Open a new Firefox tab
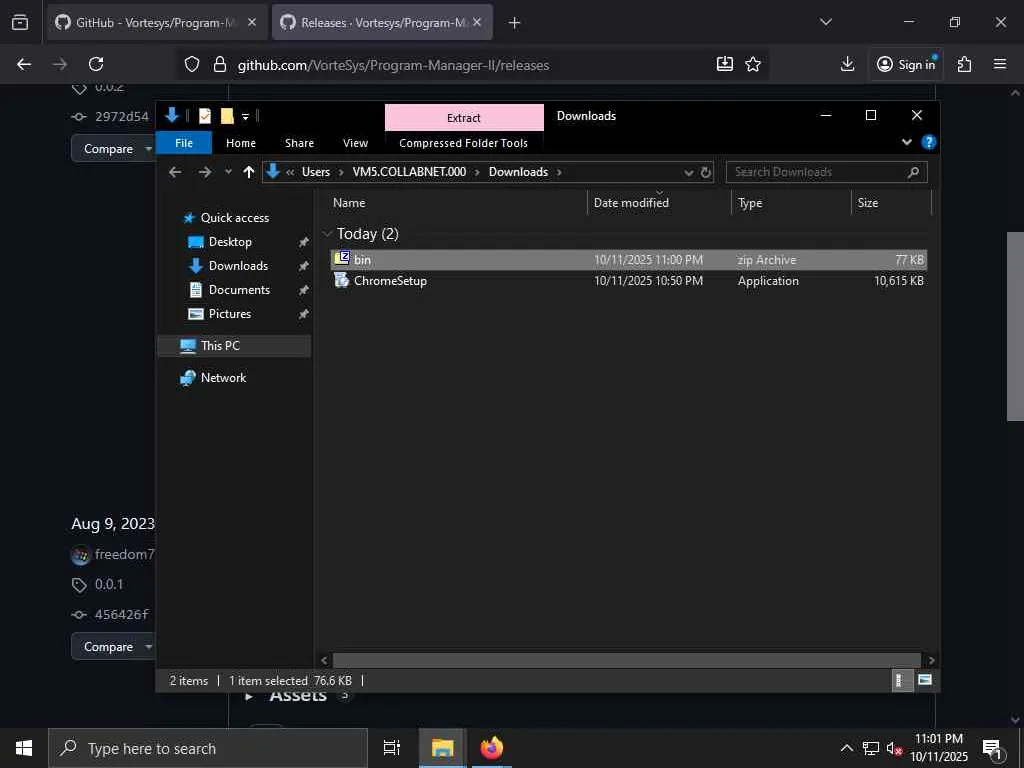 [515, 23]
